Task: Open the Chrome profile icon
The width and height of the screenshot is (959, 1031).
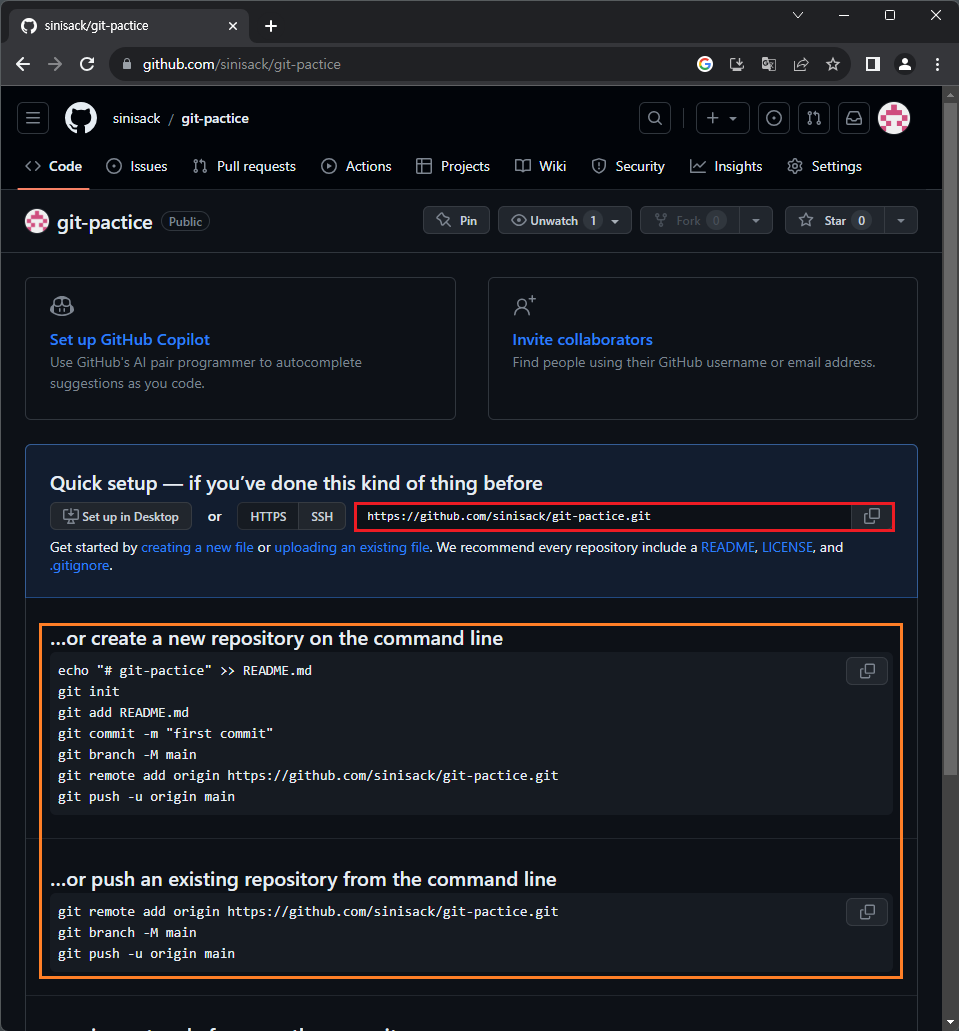Action: coord(905,64)
